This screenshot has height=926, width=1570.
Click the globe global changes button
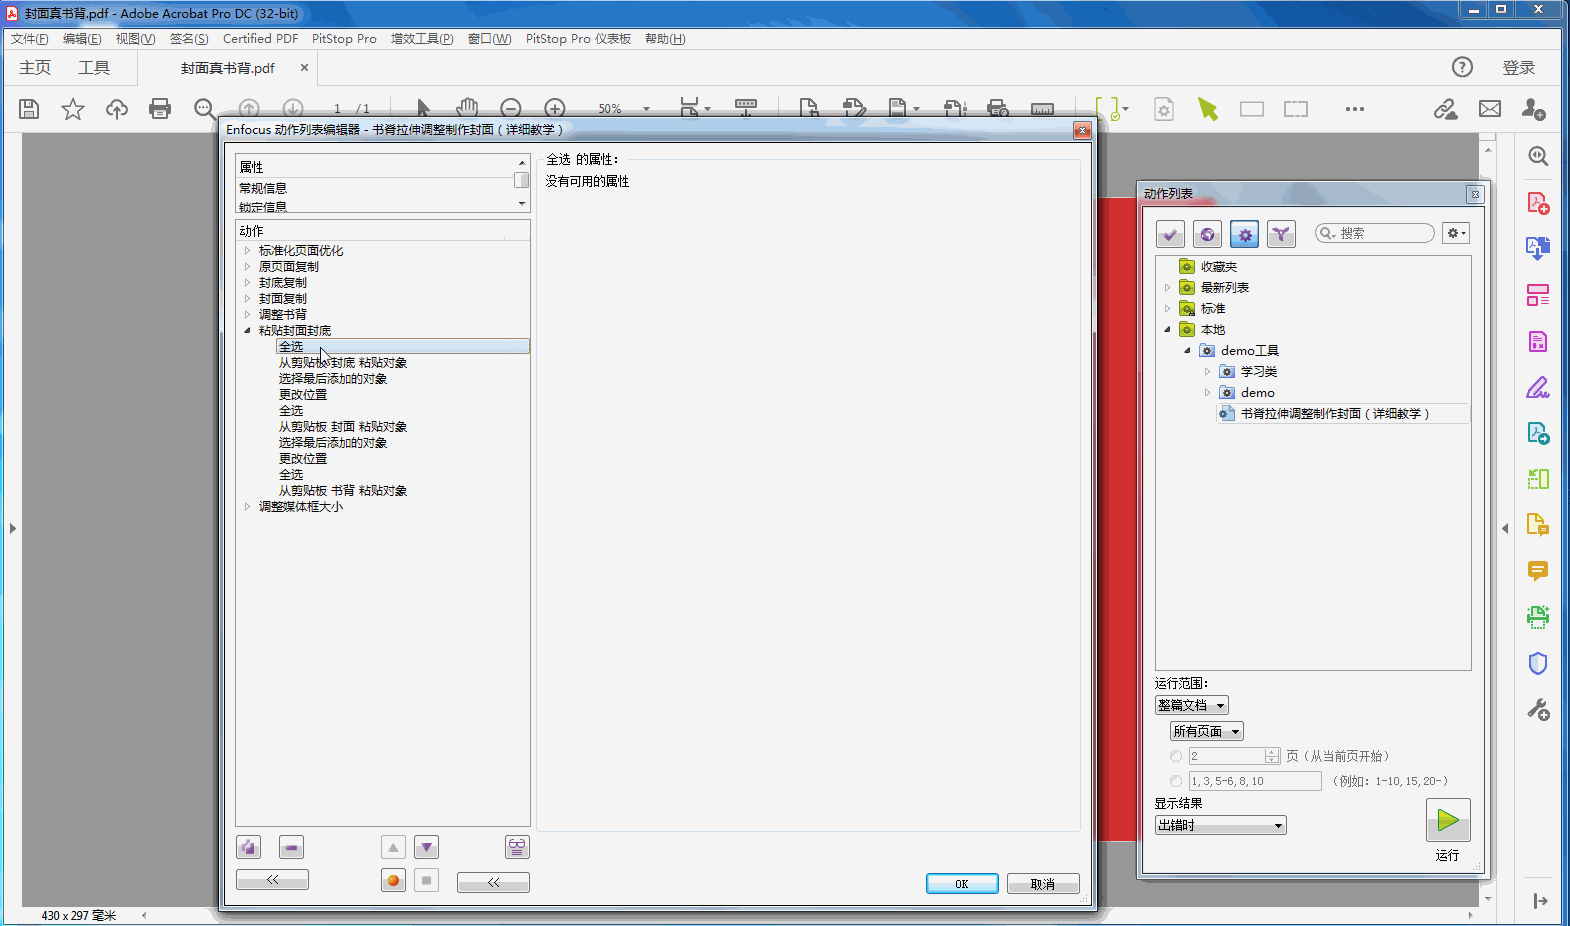coord(1207,234)
